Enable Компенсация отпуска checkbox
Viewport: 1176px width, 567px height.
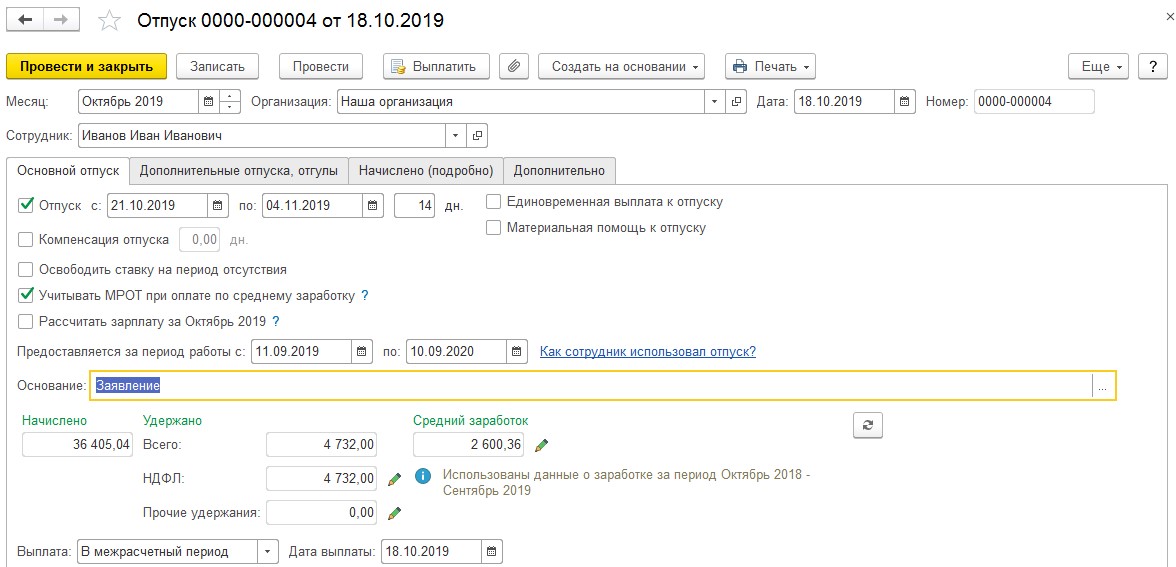26,239
